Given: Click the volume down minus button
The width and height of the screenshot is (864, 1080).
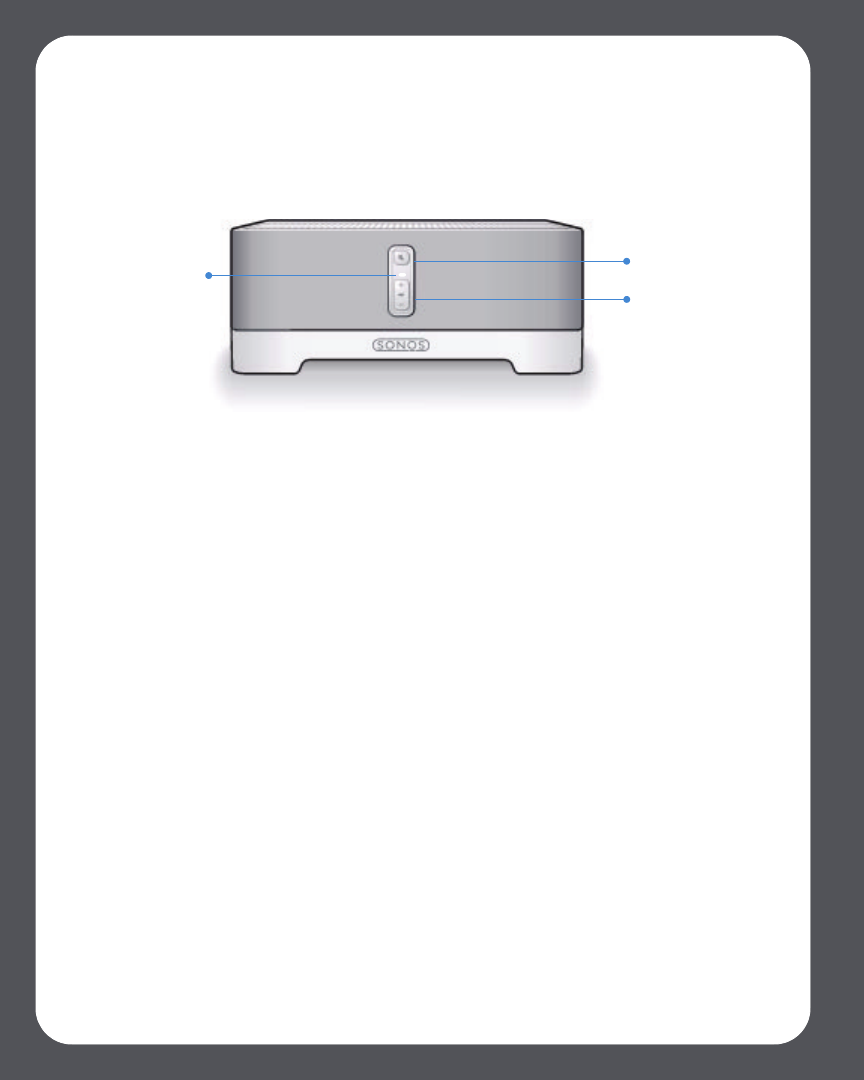Looking at the screenshot, I should pos(401,304).
